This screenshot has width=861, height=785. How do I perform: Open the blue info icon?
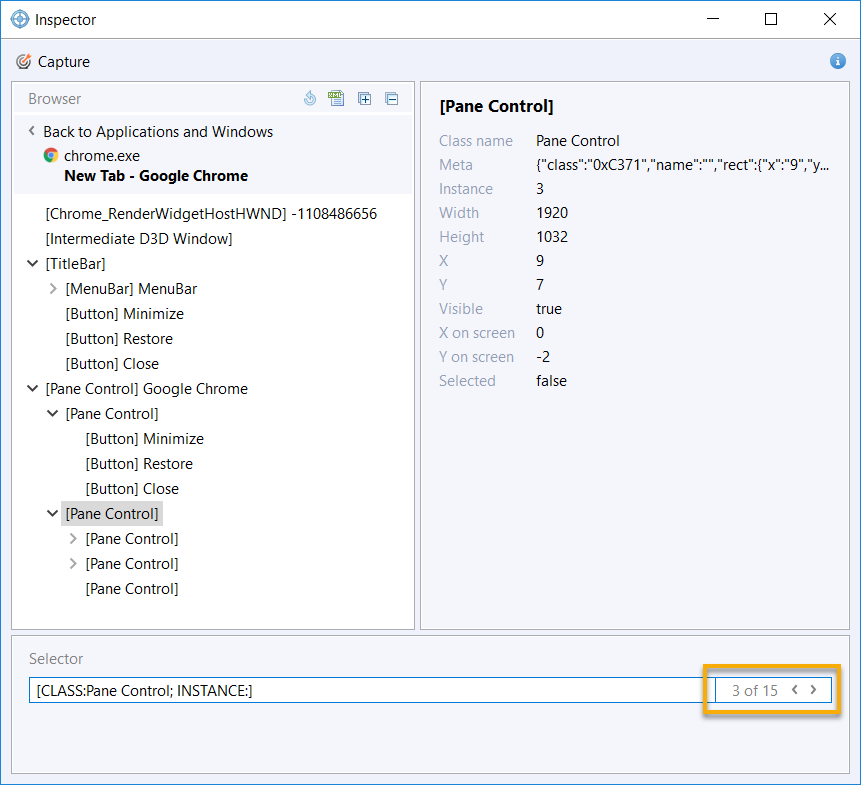pos(837,61)
